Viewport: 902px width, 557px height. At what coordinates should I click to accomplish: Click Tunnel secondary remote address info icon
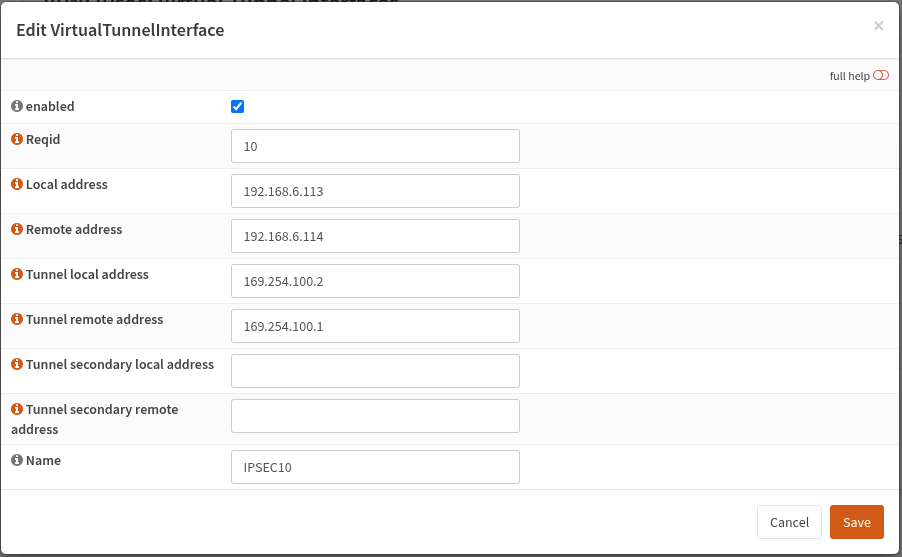[x=17, y=410]
